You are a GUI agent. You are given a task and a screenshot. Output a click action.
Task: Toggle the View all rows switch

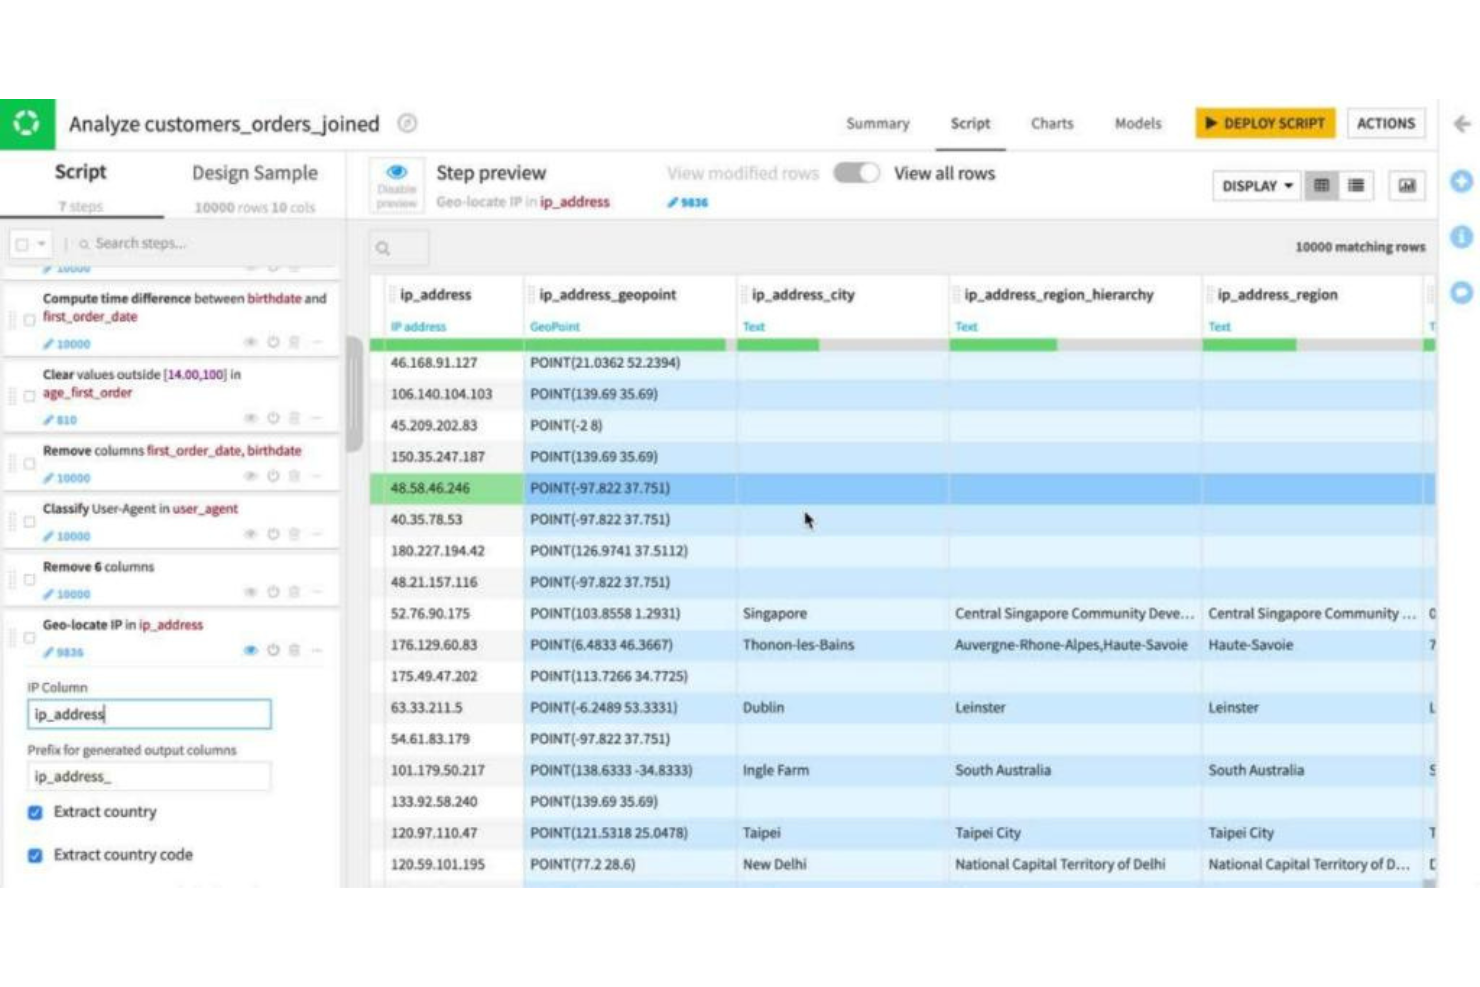pyautogui.click(x=857, y=173)
